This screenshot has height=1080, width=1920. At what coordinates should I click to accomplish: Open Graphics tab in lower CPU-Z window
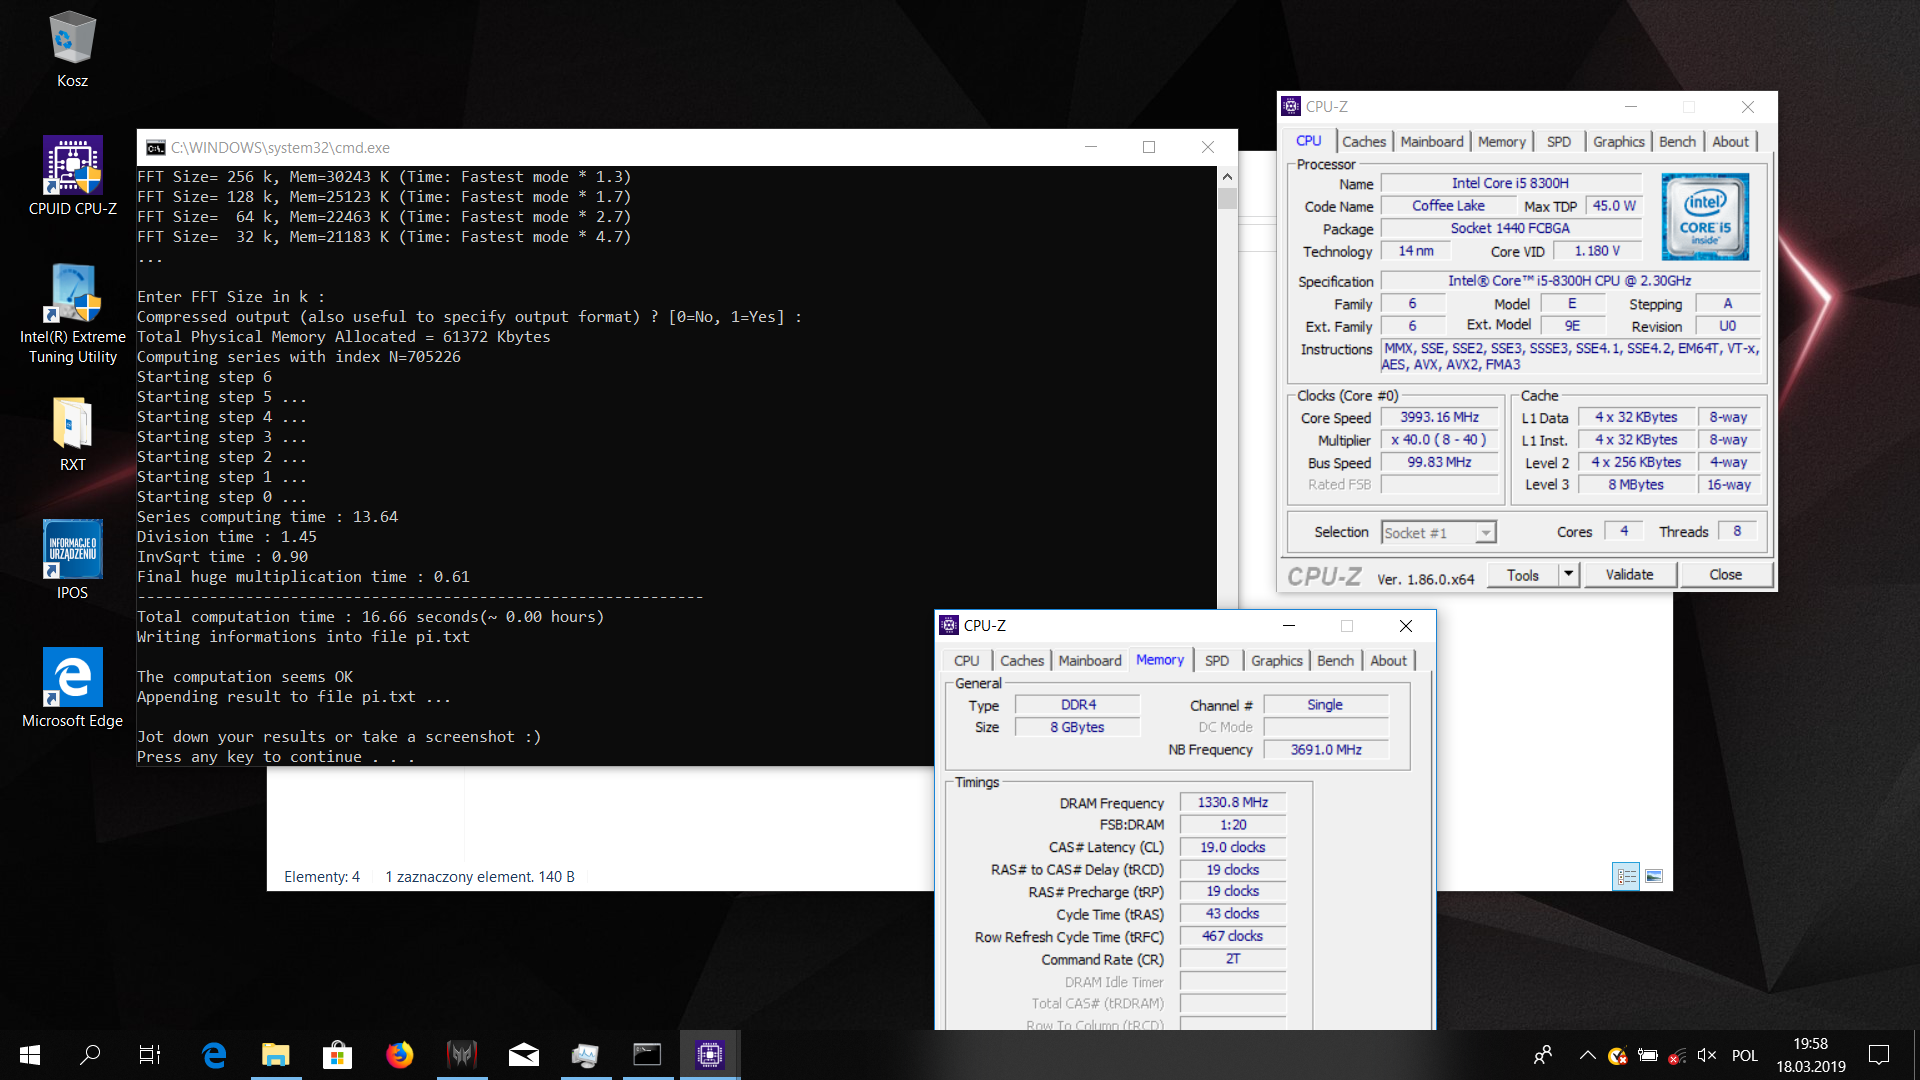click(1276, 661)
